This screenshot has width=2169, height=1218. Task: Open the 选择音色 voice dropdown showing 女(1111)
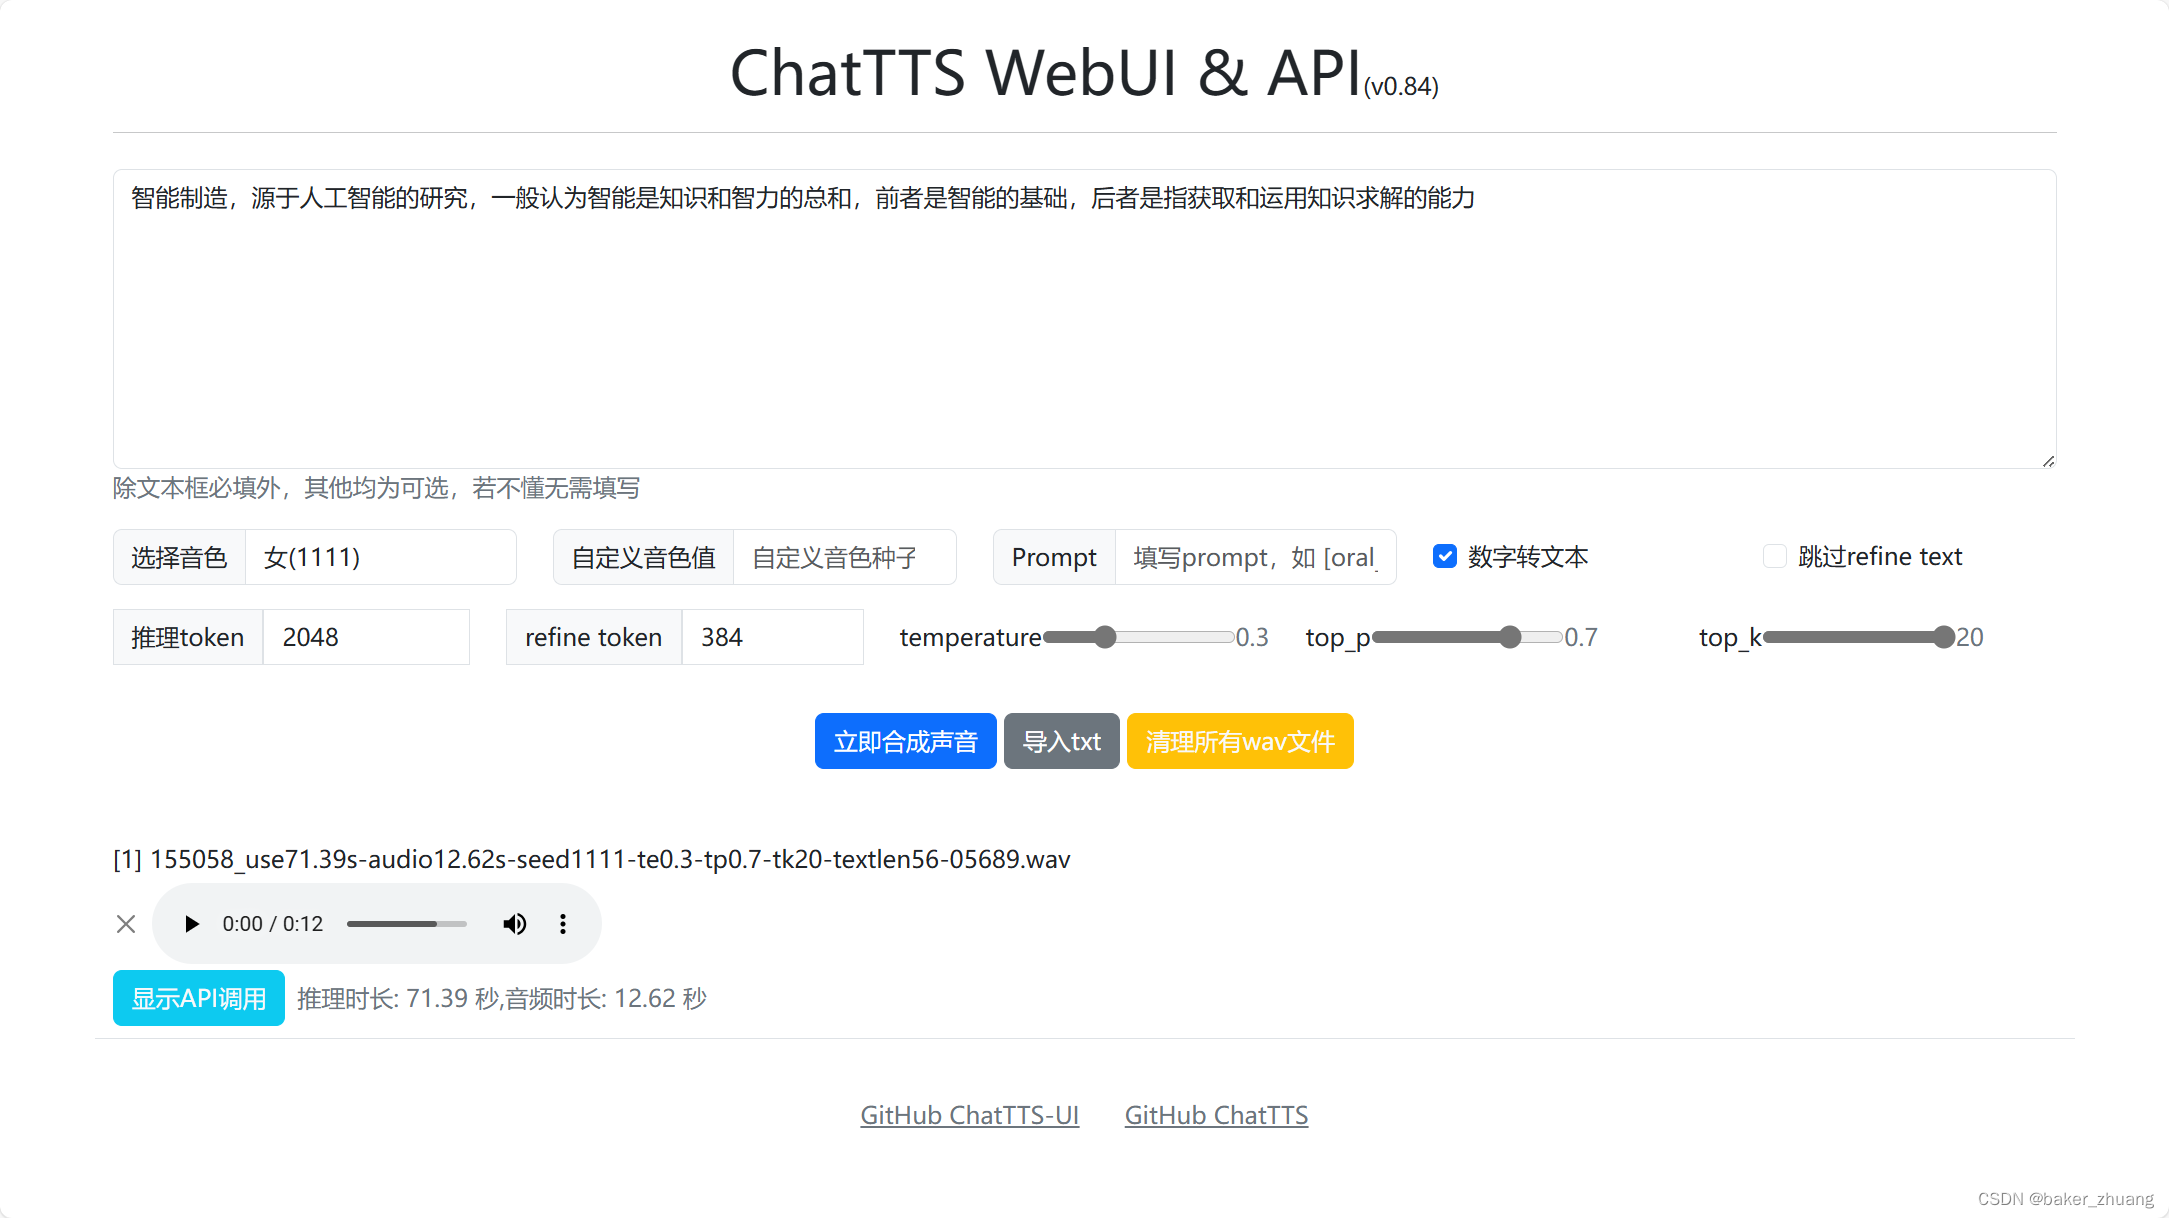click(x=380, y=557)
